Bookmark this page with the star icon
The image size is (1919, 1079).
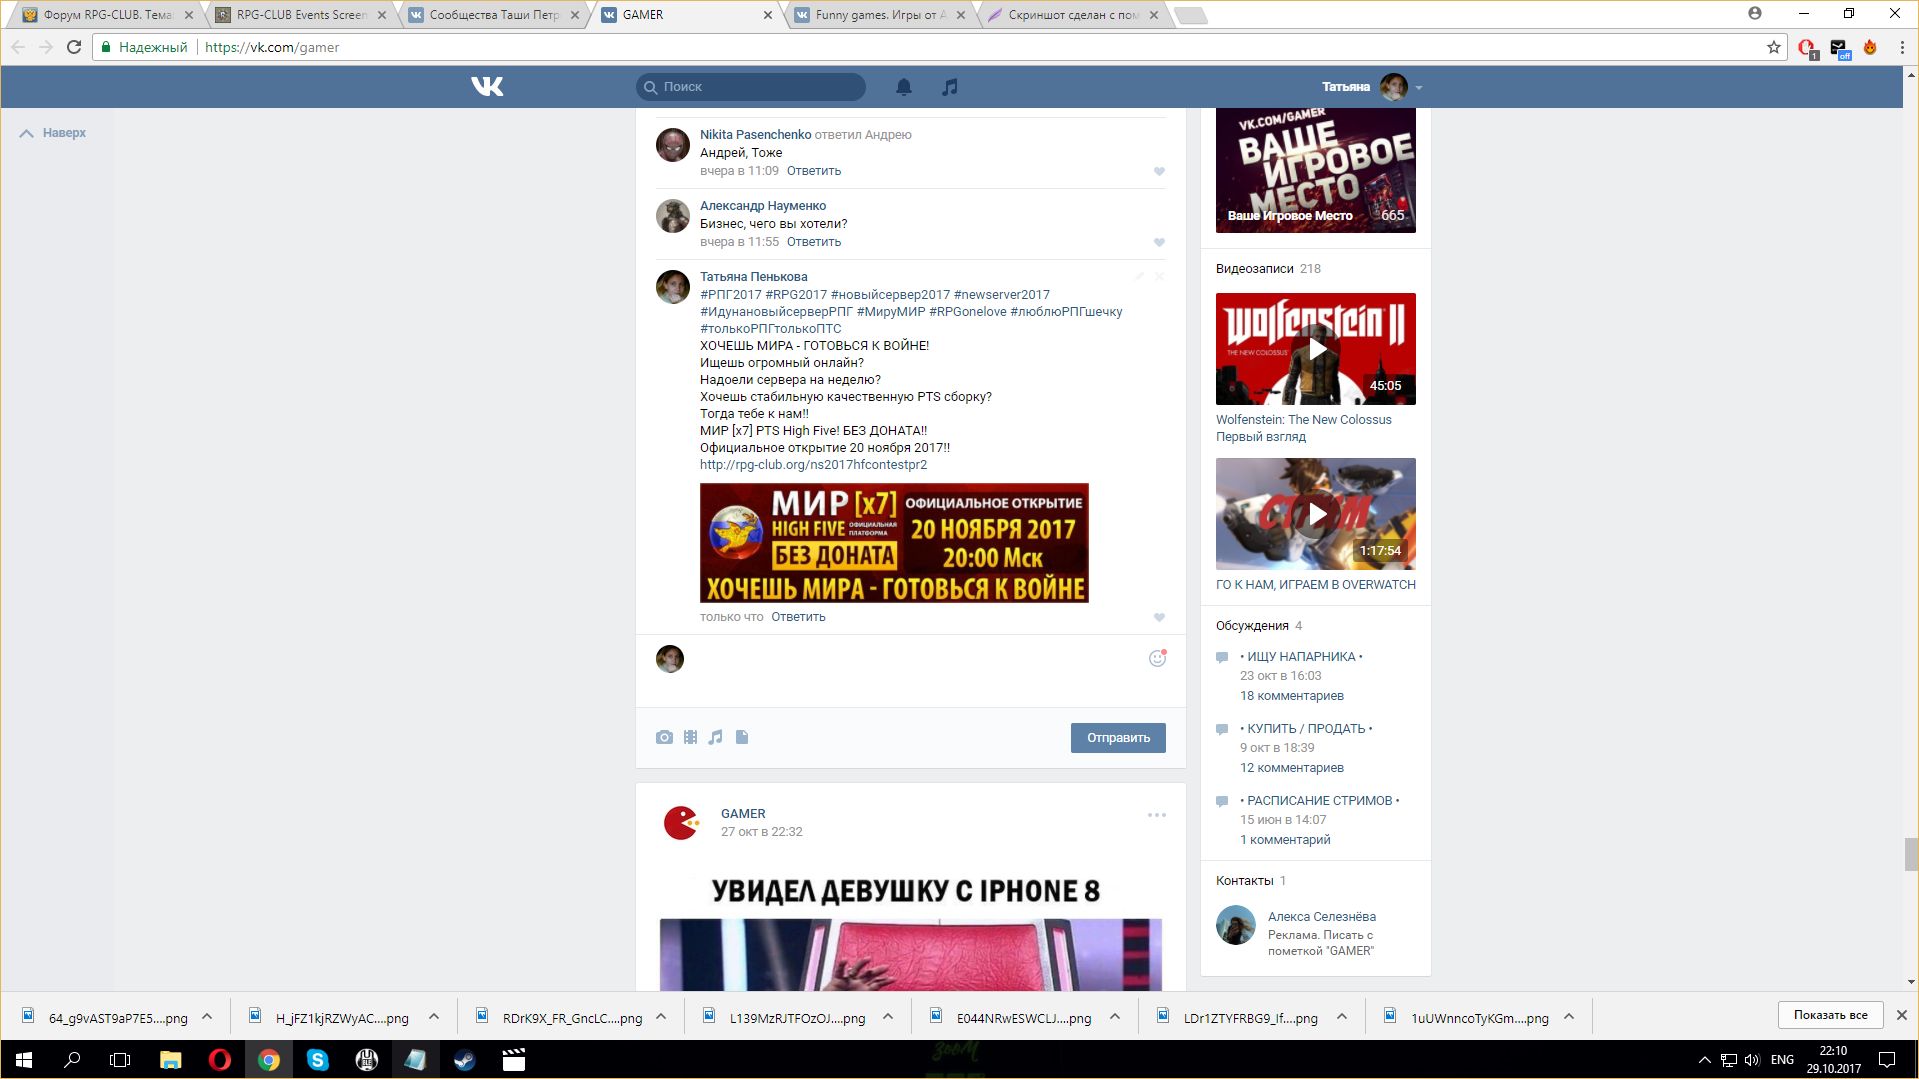[1774, 47]
